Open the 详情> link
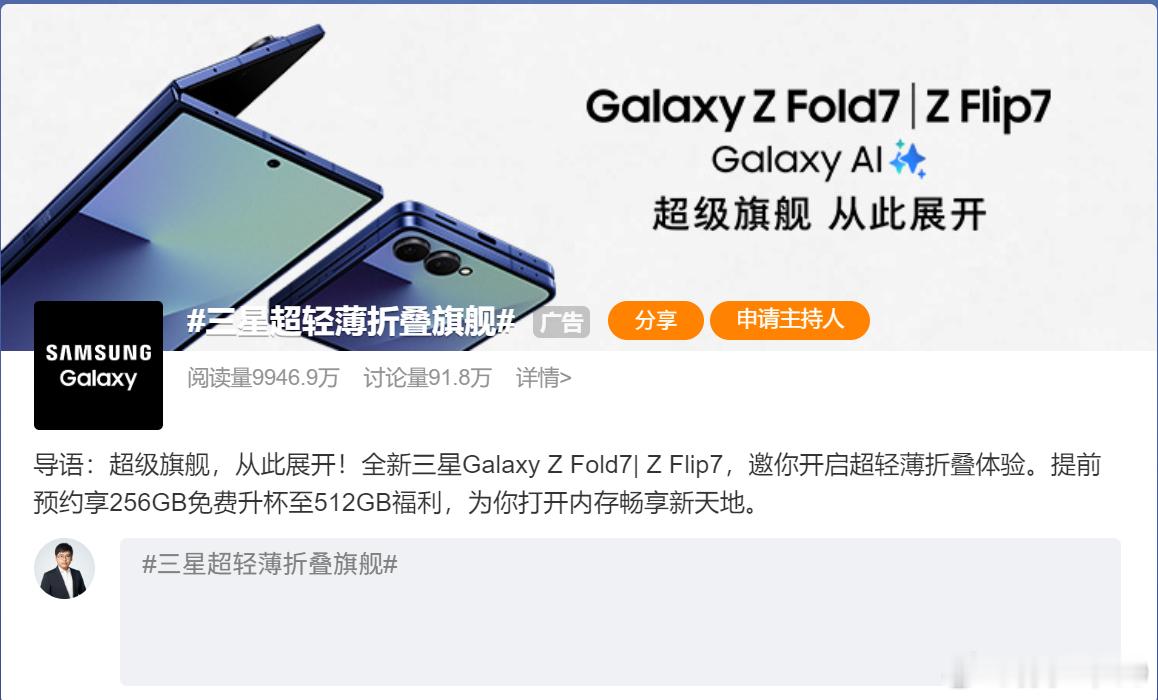The width and height of the screenshot is (1158, 700). point(544,378)
